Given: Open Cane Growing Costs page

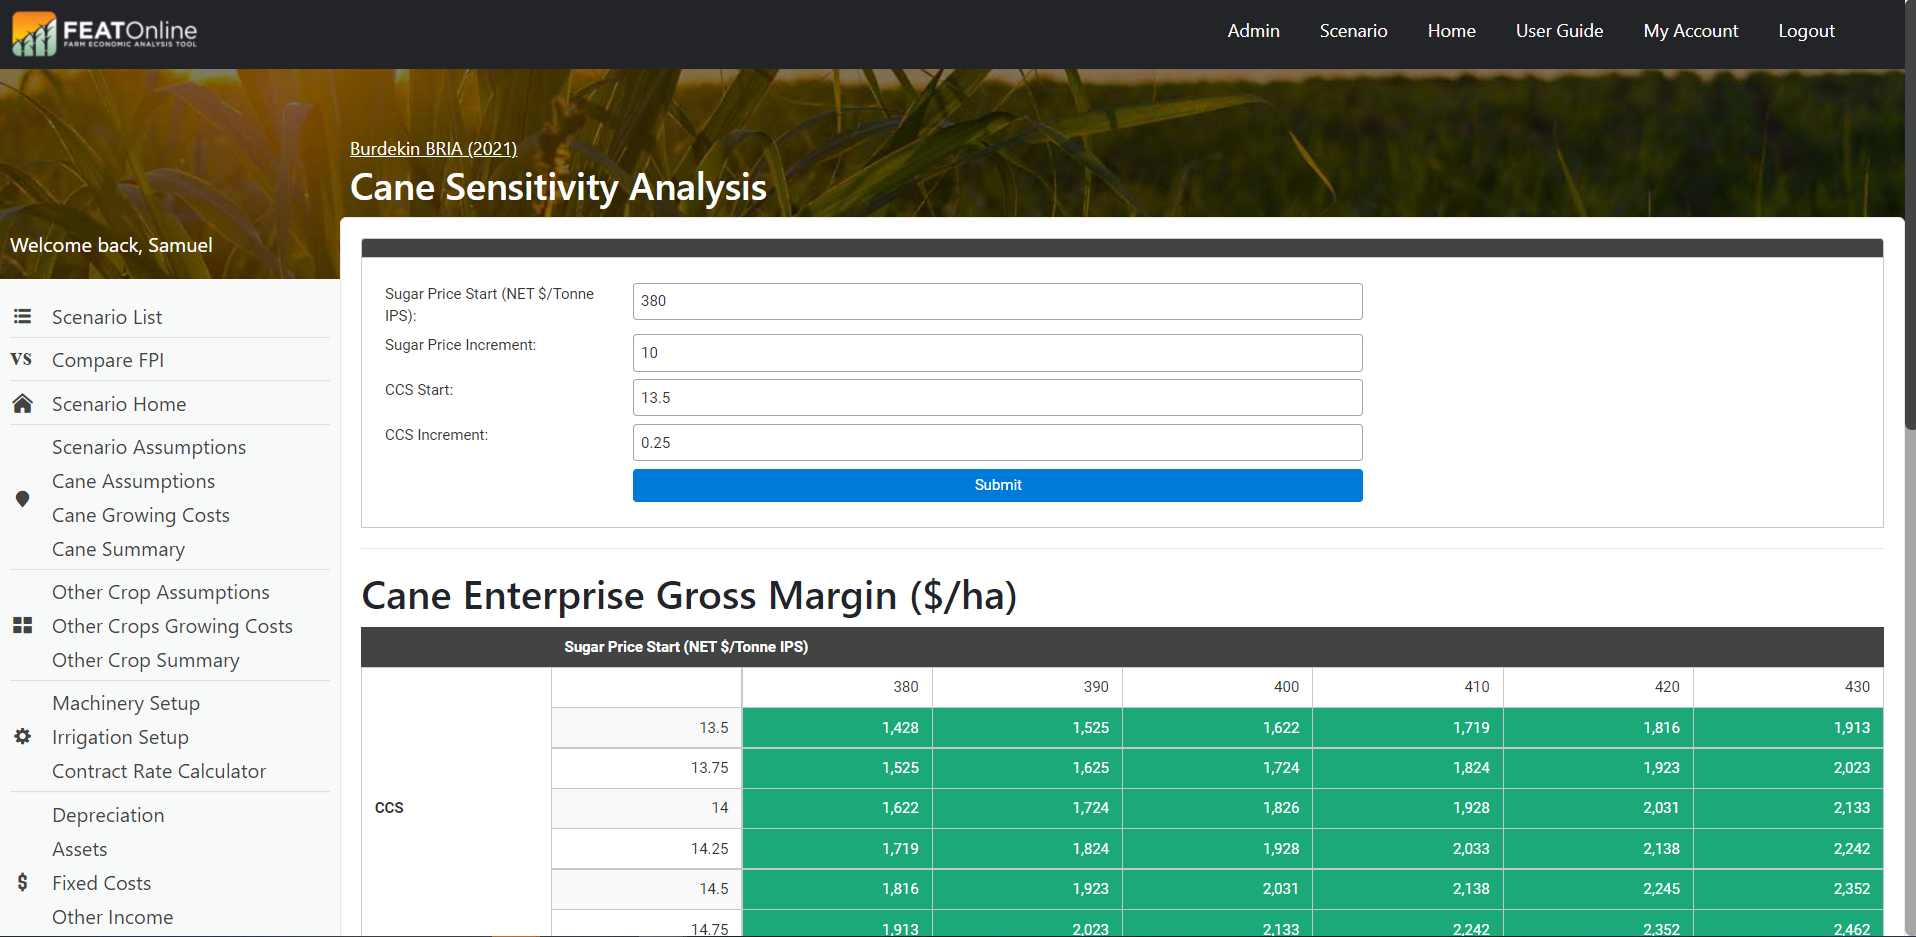Looking at the screenshot, I should coord(141,515).
